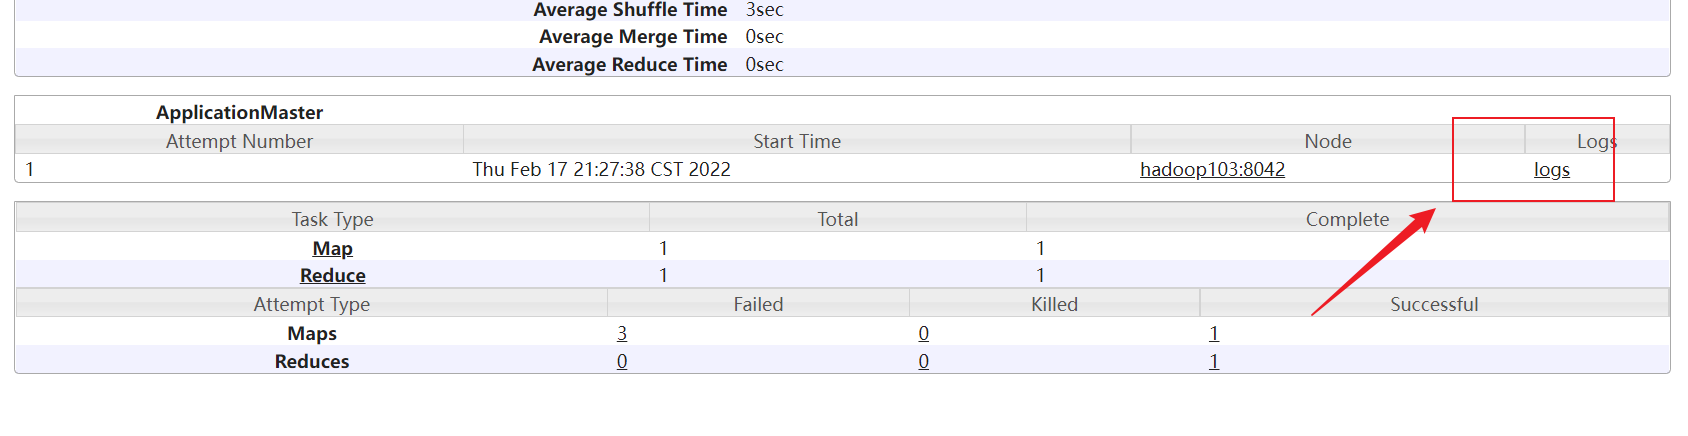
Task: Click the Complete column header
Action: coord(1347,219)
